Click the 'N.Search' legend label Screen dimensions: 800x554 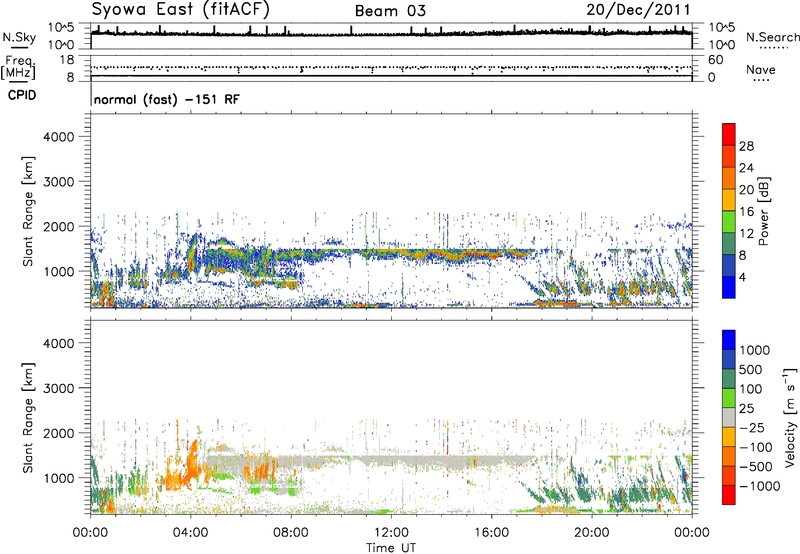click(772, 37)
